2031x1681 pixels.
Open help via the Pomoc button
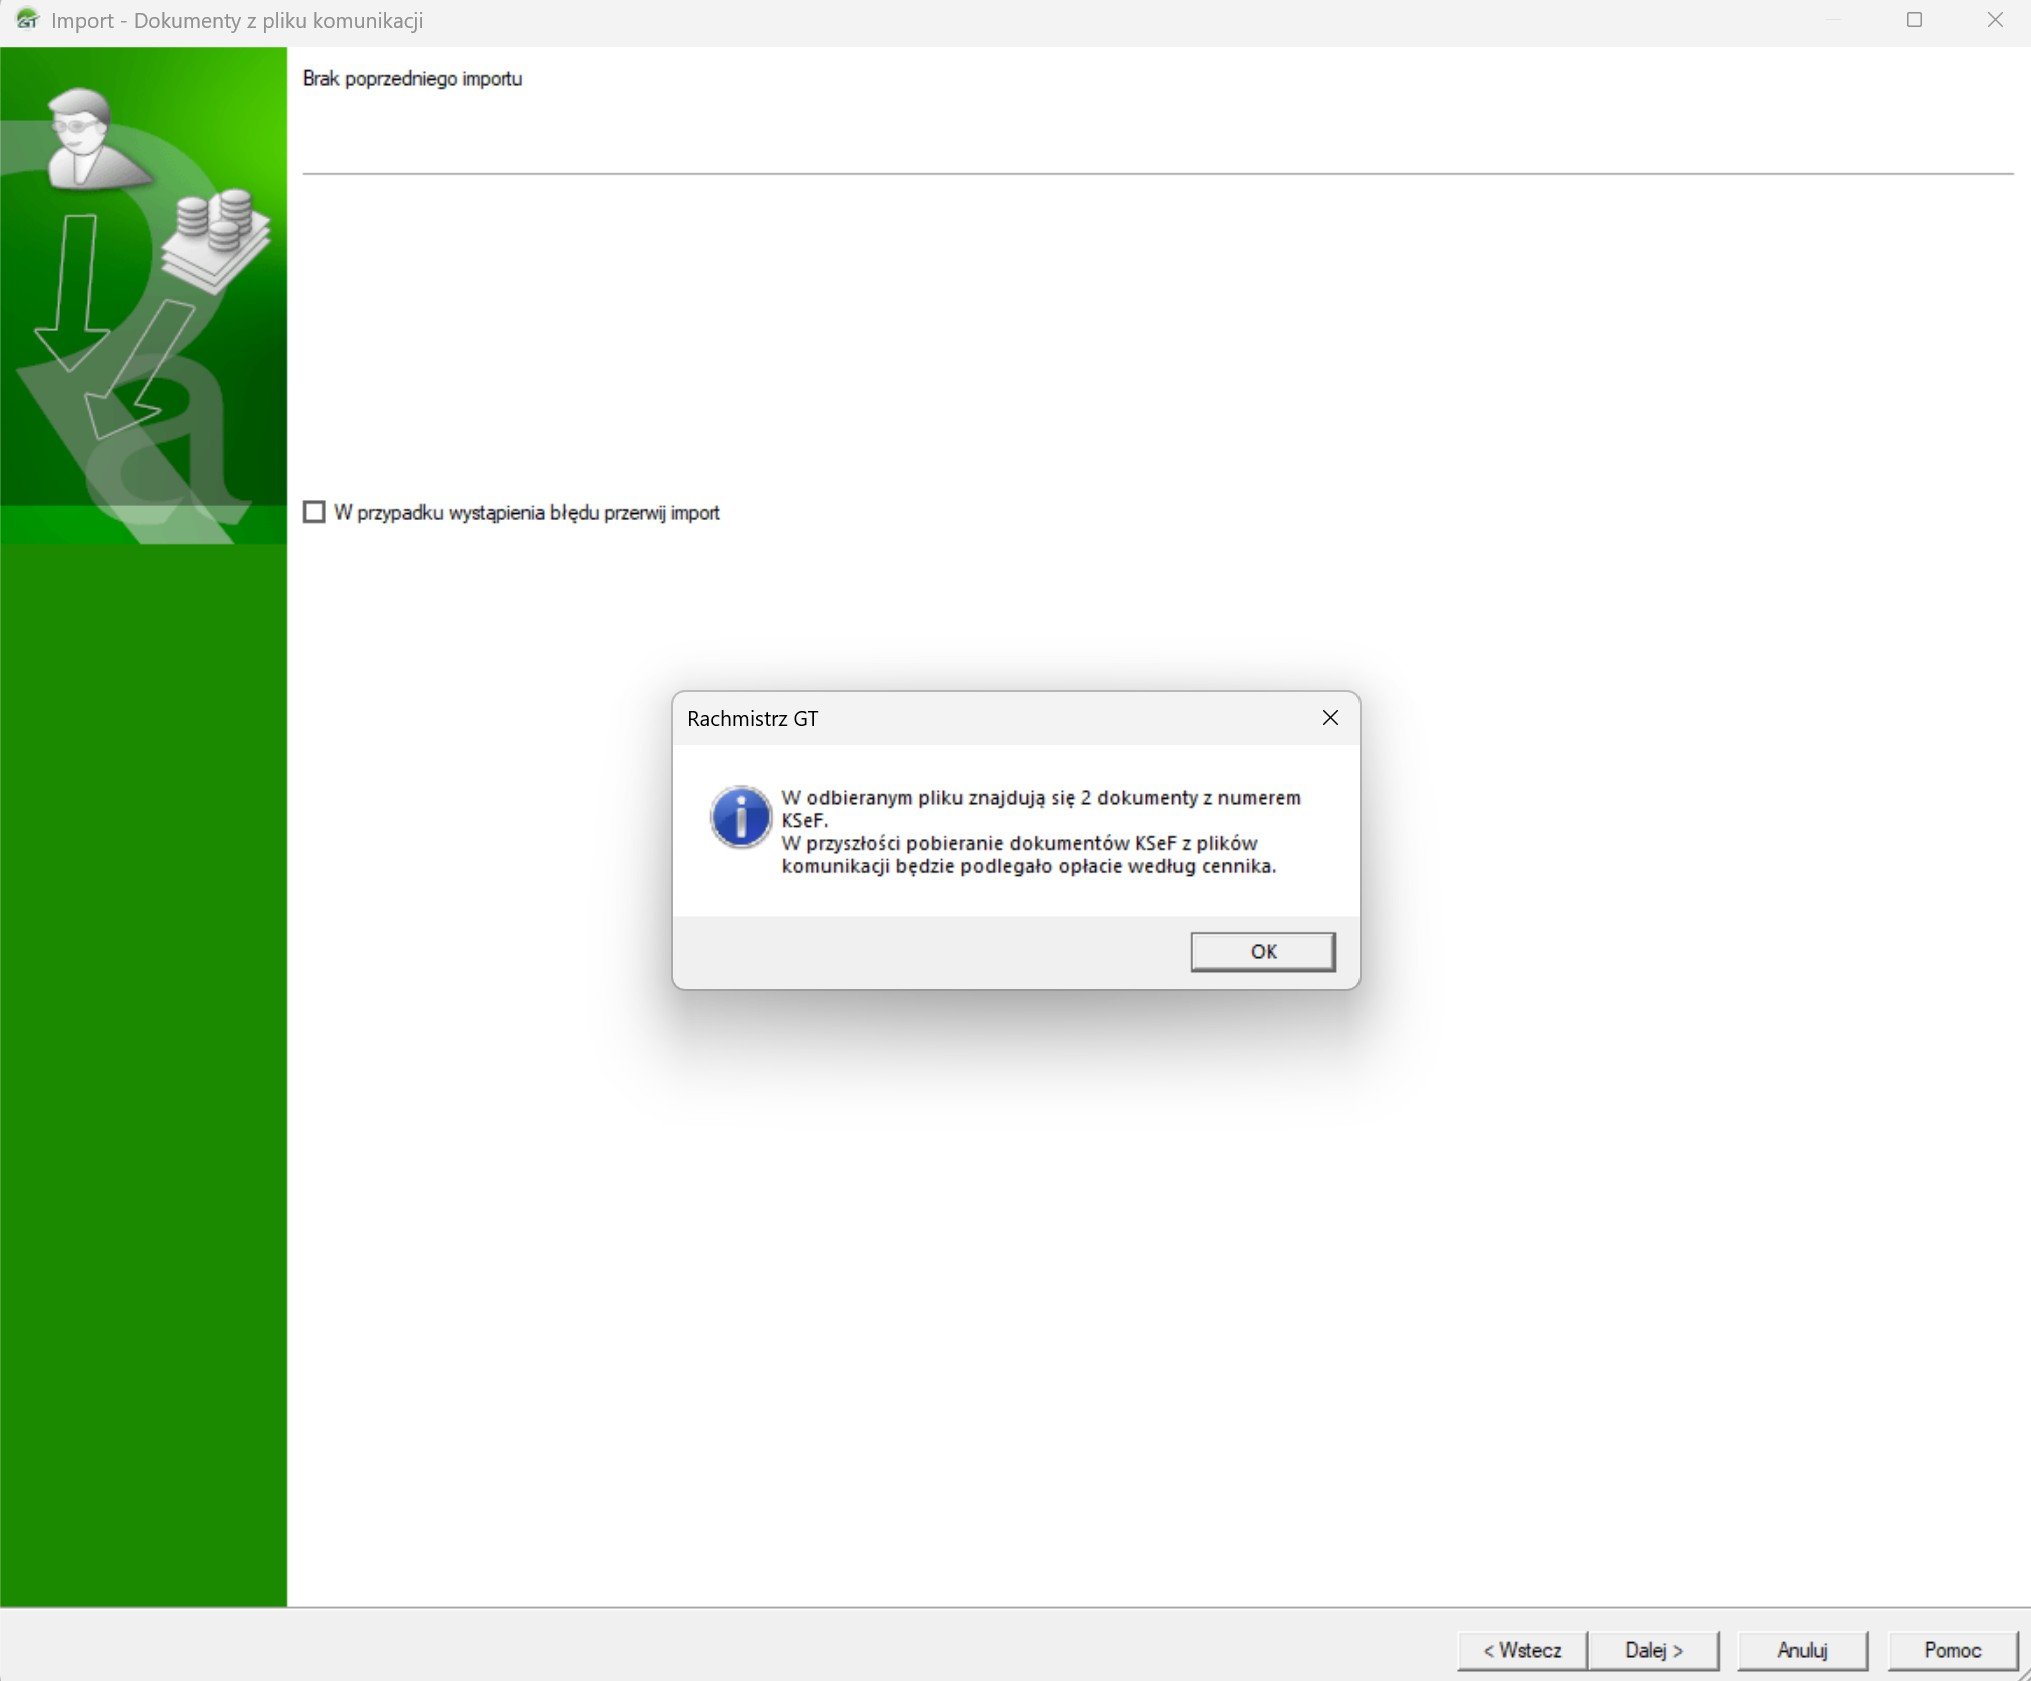pos(1951,1650)
